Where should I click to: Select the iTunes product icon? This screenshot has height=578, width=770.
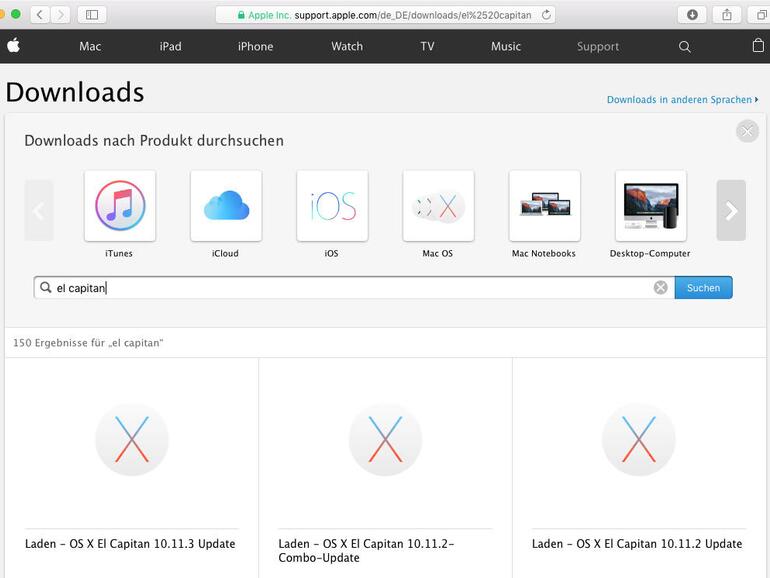[120, 206]
